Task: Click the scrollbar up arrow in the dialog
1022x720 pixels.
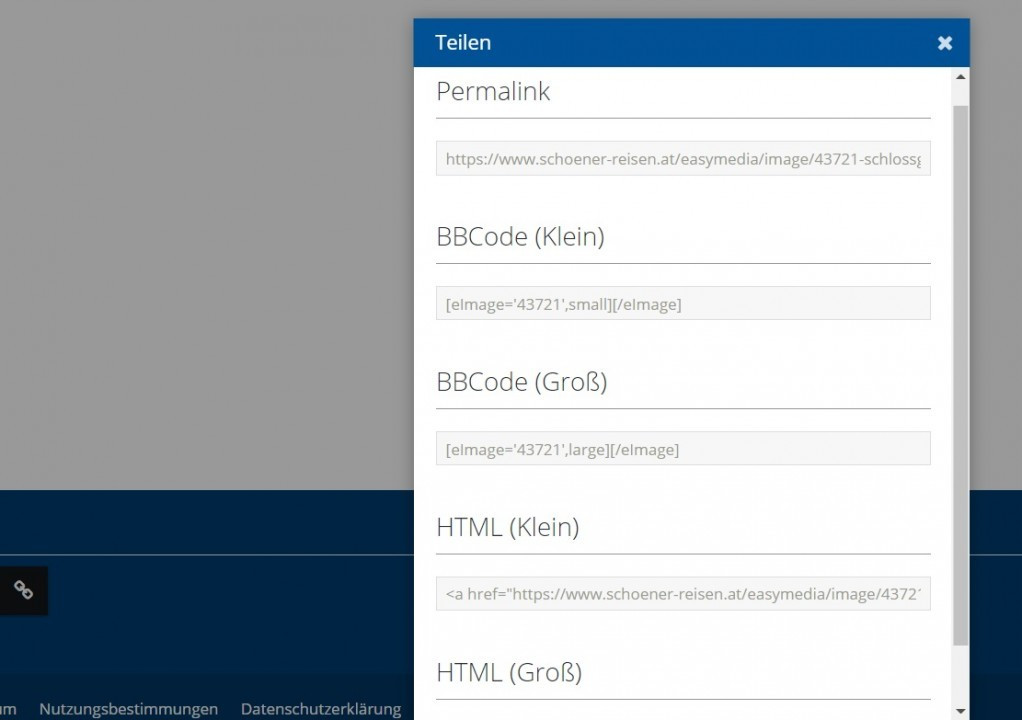Action: click(x=960, y=77)
